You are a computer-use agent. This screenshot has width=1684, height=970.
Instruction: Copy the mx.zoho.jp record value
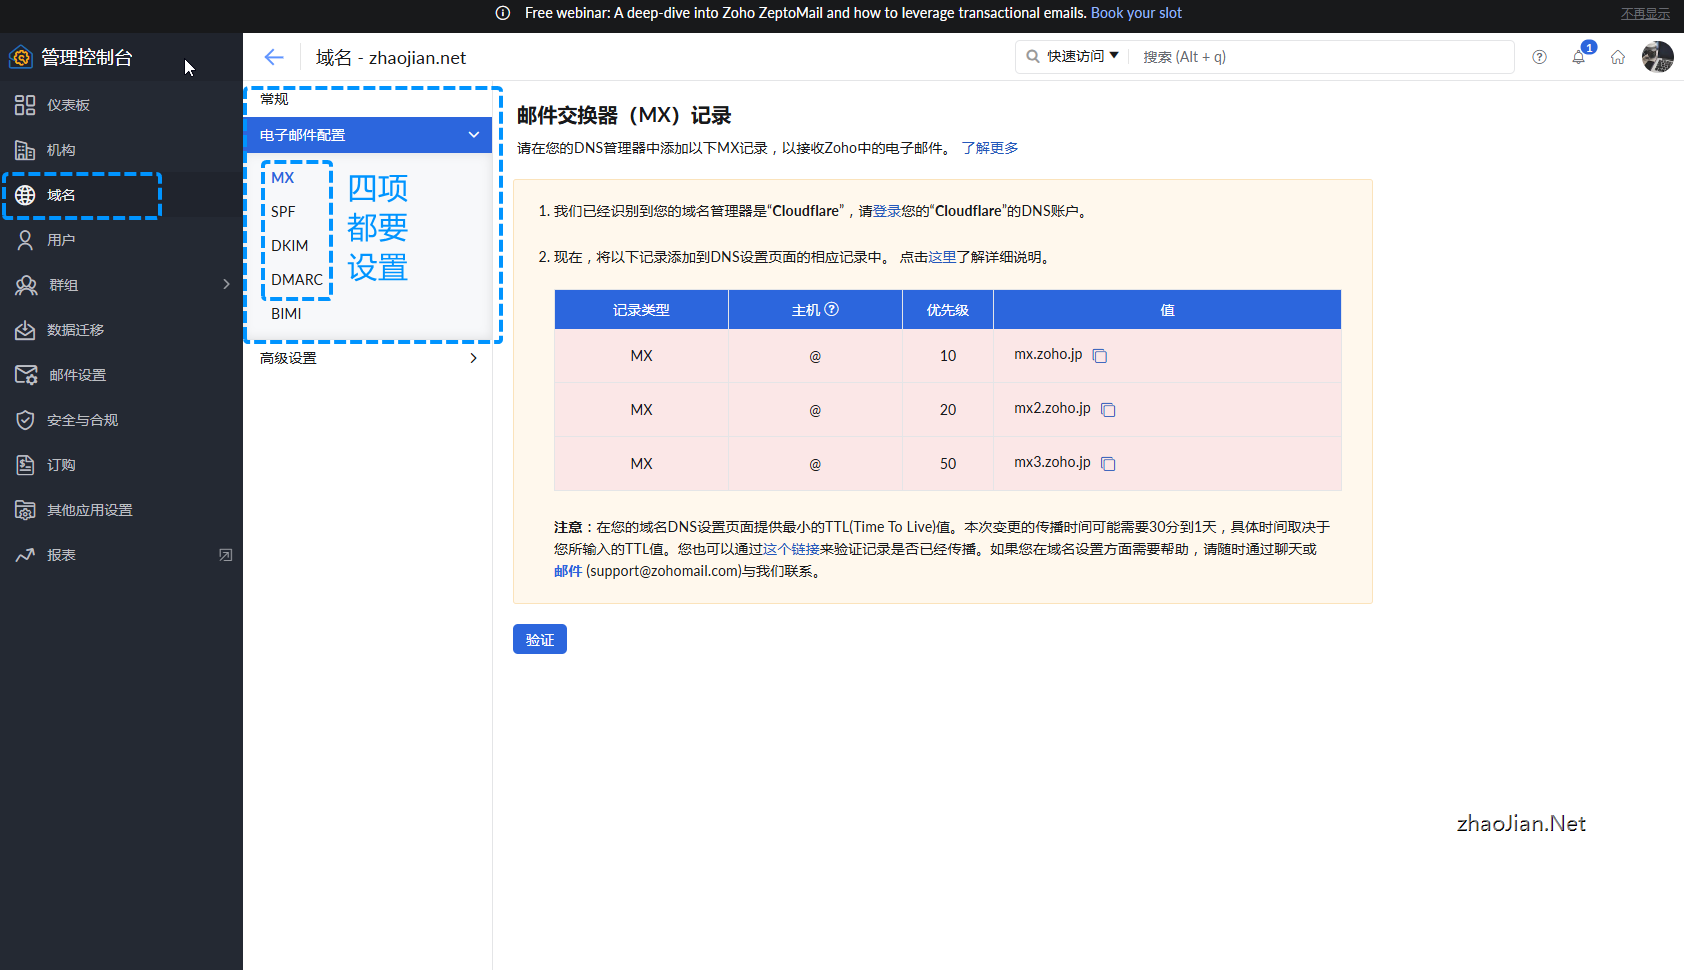[1100, 355]
